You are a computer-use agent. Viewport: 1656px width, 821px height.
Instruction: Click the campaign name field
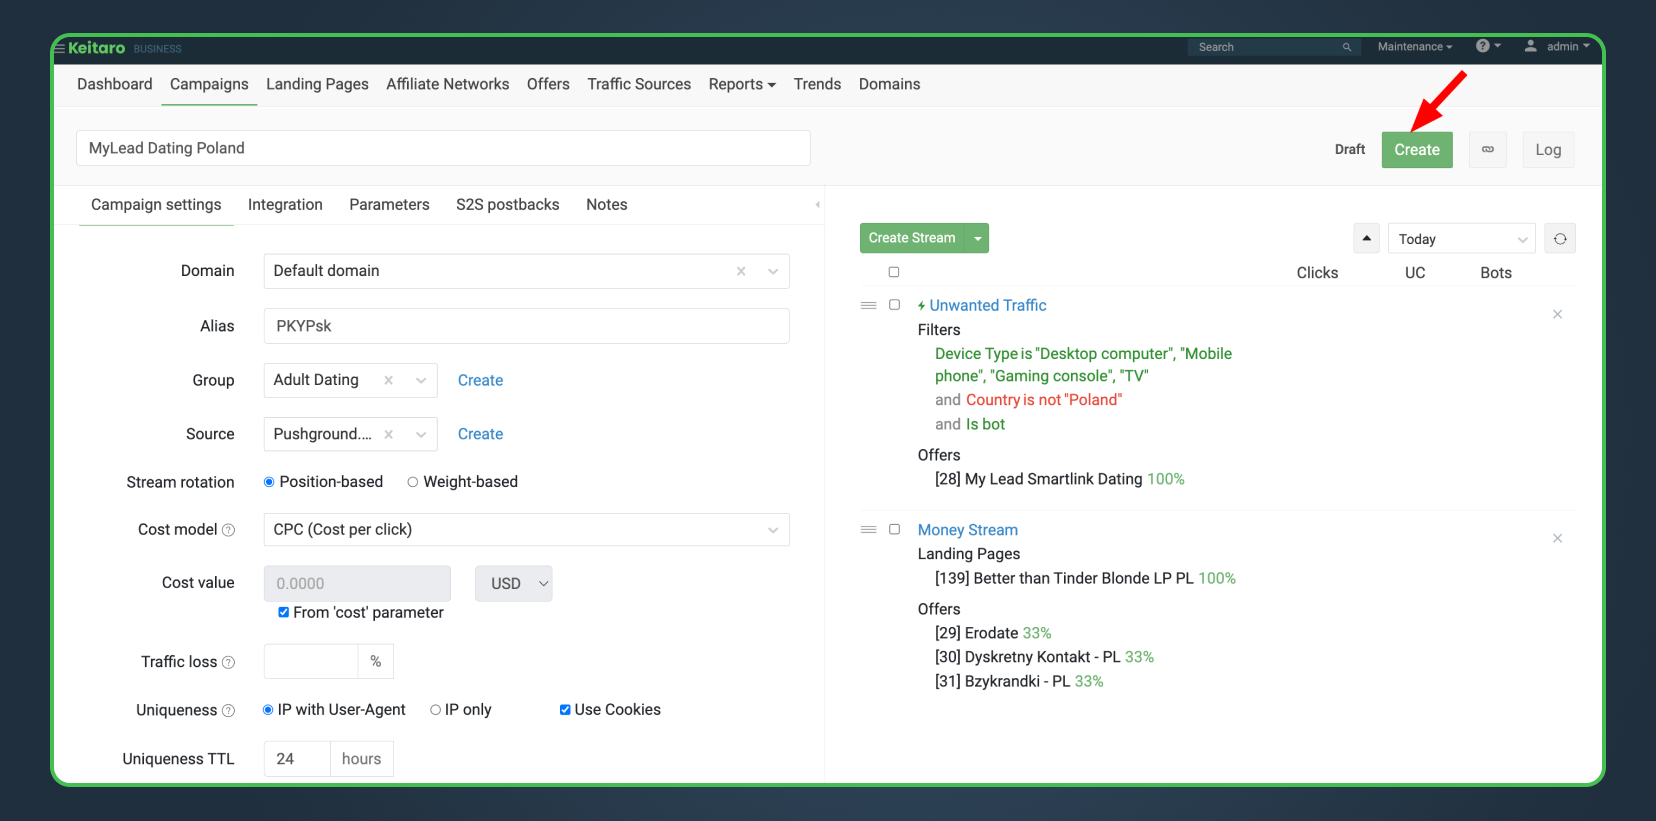pyautogui.click(x=443, y=148)
